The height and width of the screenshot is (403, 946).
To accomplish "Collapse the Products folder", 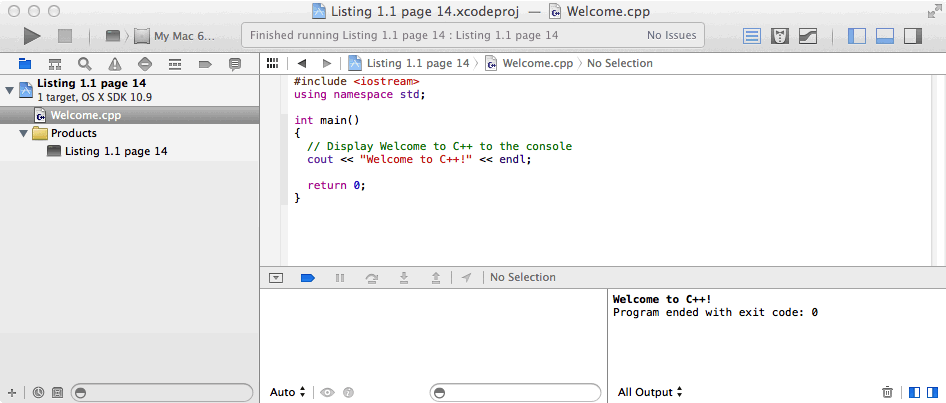I will (24, 133).
